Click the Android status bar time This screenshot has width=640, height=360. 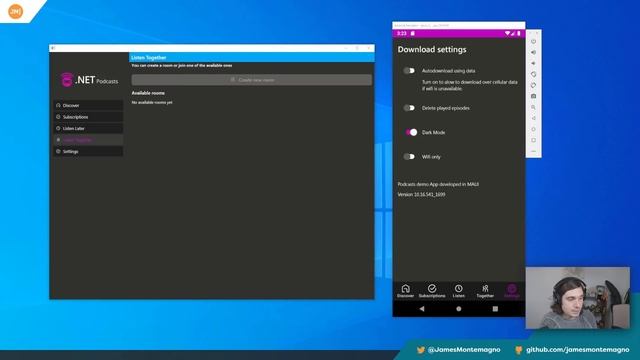point(402,33)
